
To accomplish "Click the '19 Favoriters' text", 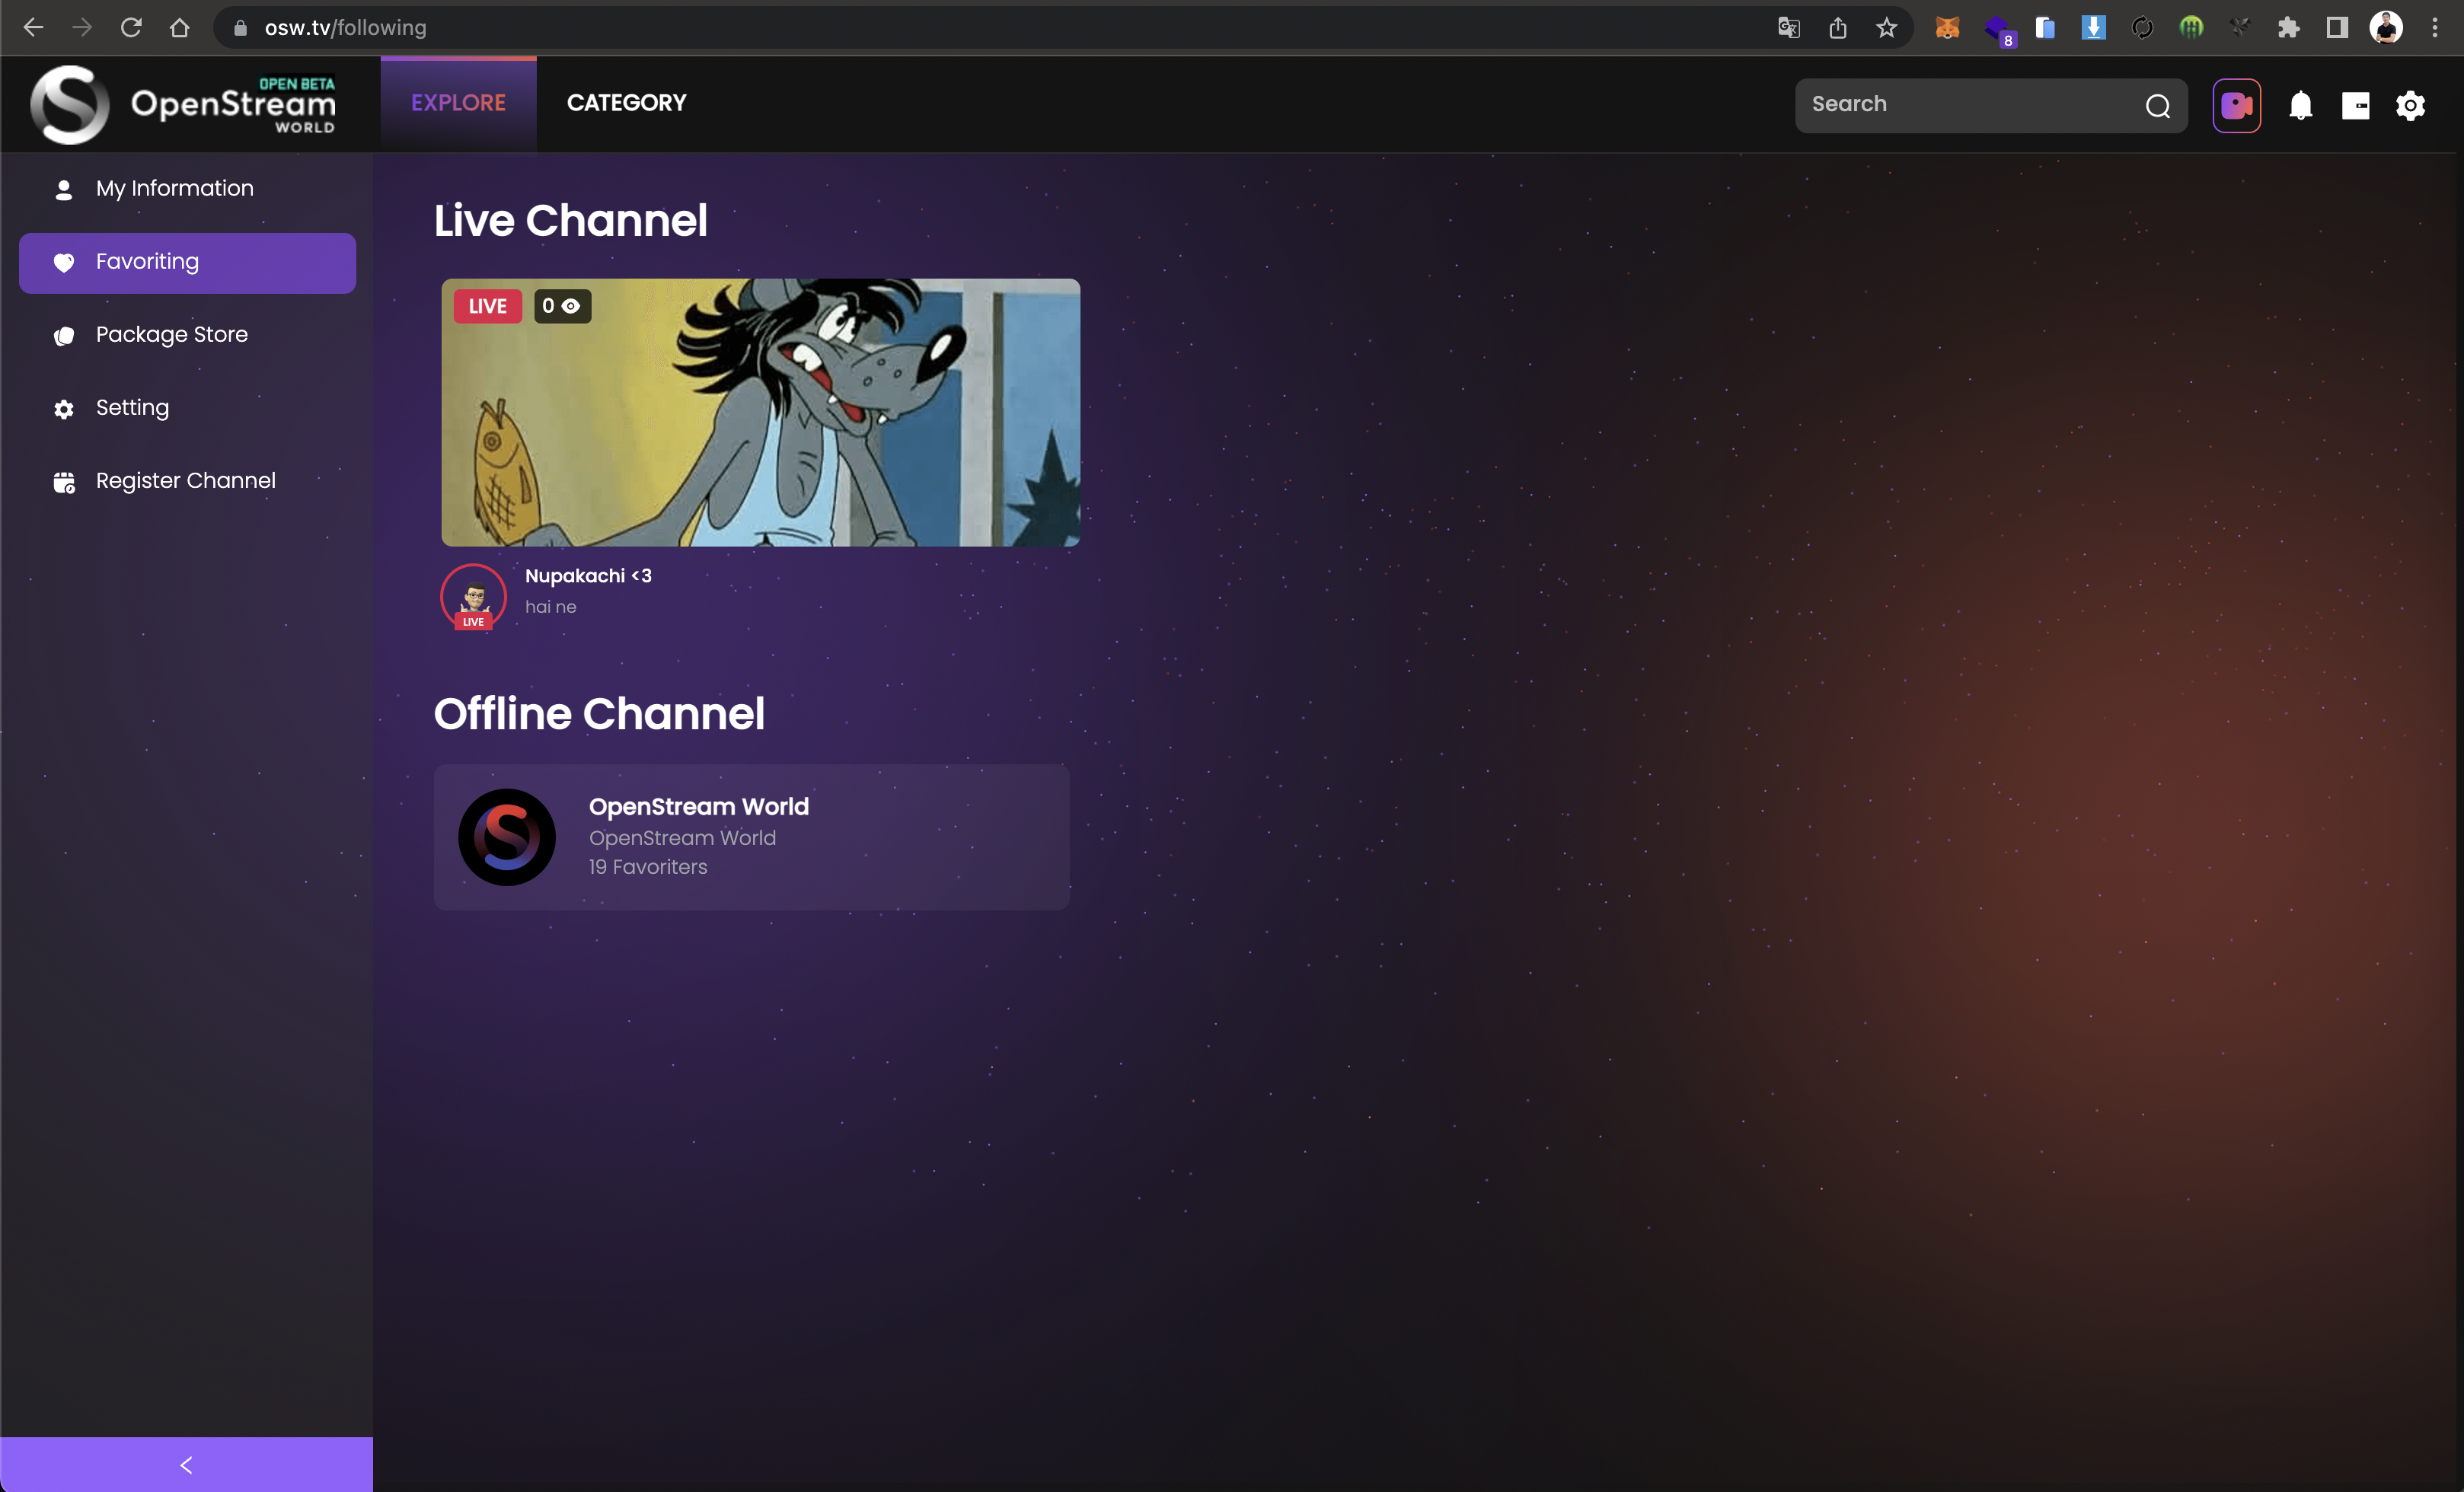I will tap(647, 867).
